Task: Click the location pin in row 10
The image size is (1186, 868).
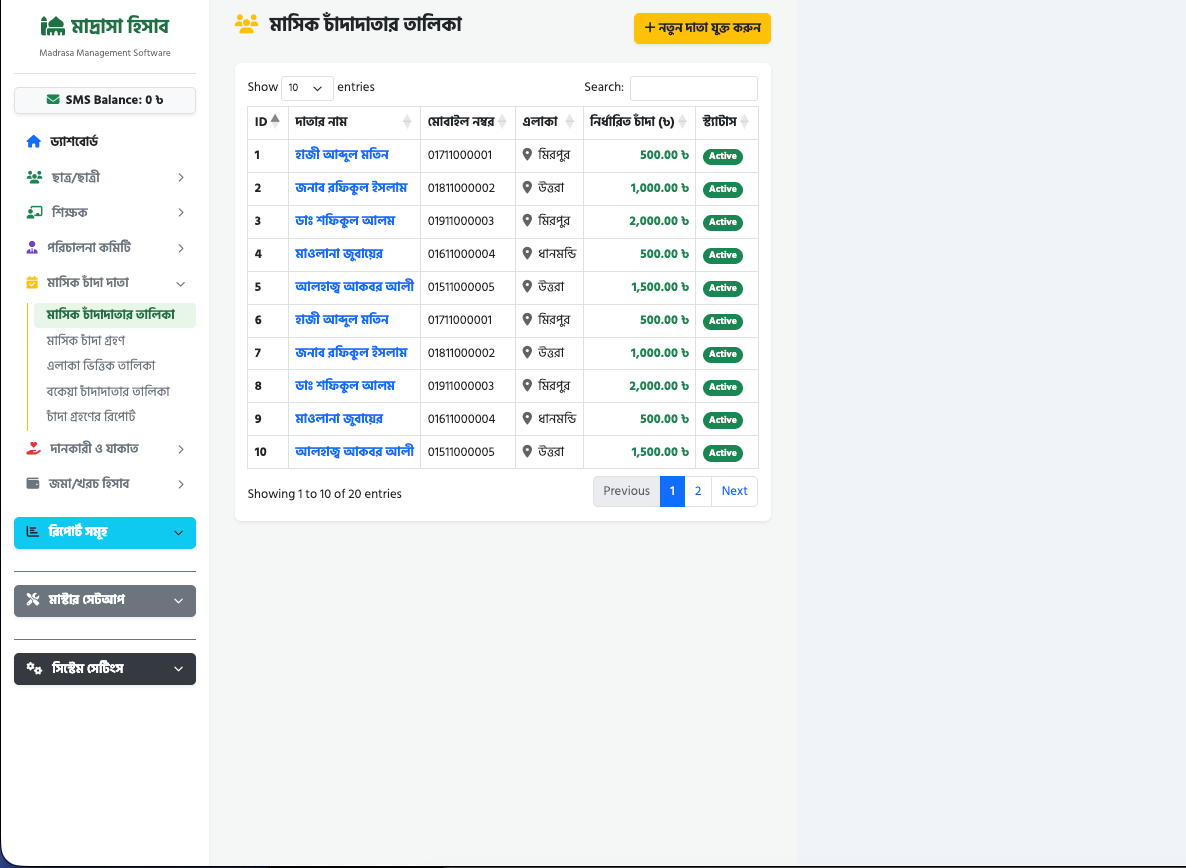Action: coord(527,452)
